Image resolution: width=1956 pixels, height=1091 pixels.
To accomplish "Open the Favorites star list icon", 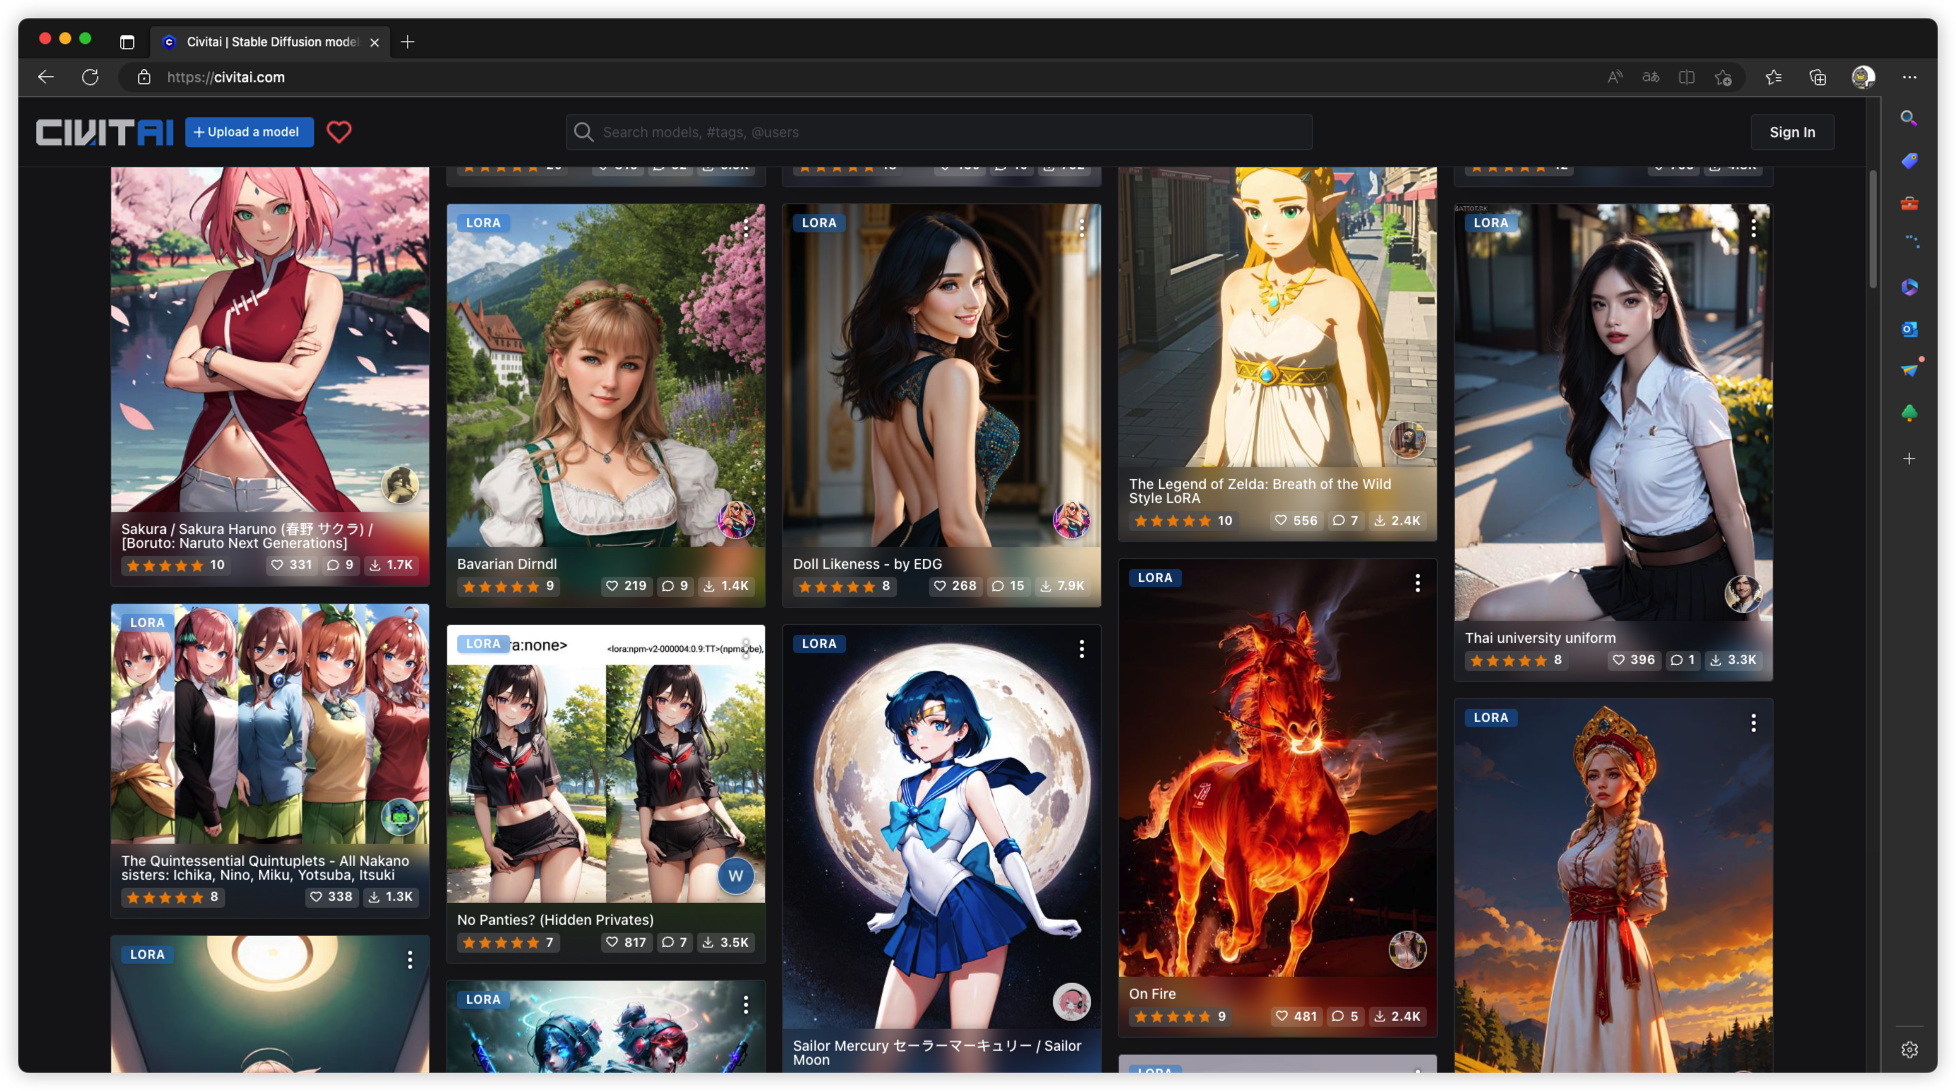I will pyautogui.click(x=1774, y=77).
